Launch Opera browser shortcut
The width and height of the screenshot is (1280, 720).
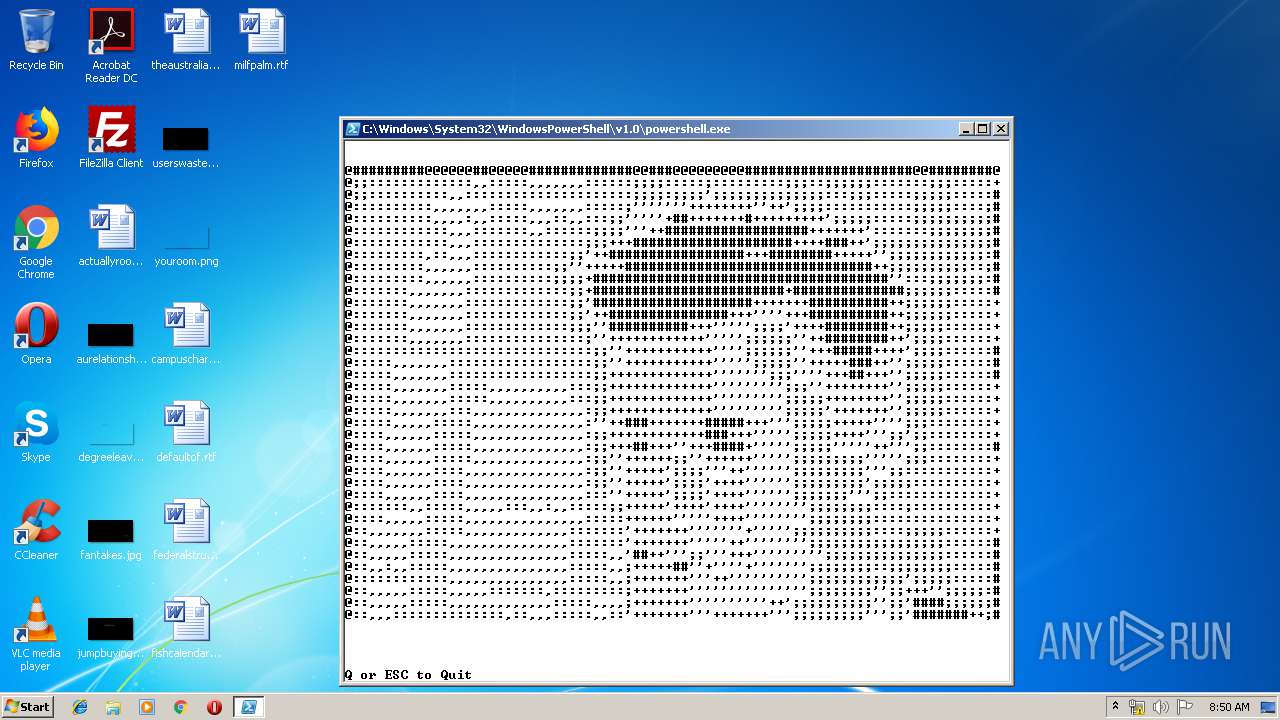[x=36, y=334]
